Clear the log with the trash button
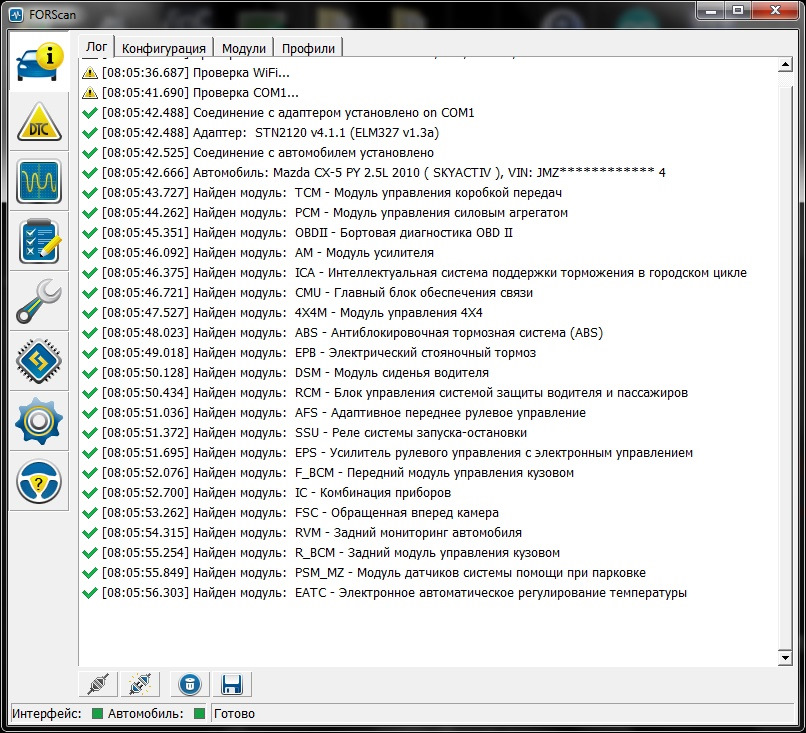Image resolution: width=806 pixels, height=733 pixels. pyautogui.click(x=190, y=685)
